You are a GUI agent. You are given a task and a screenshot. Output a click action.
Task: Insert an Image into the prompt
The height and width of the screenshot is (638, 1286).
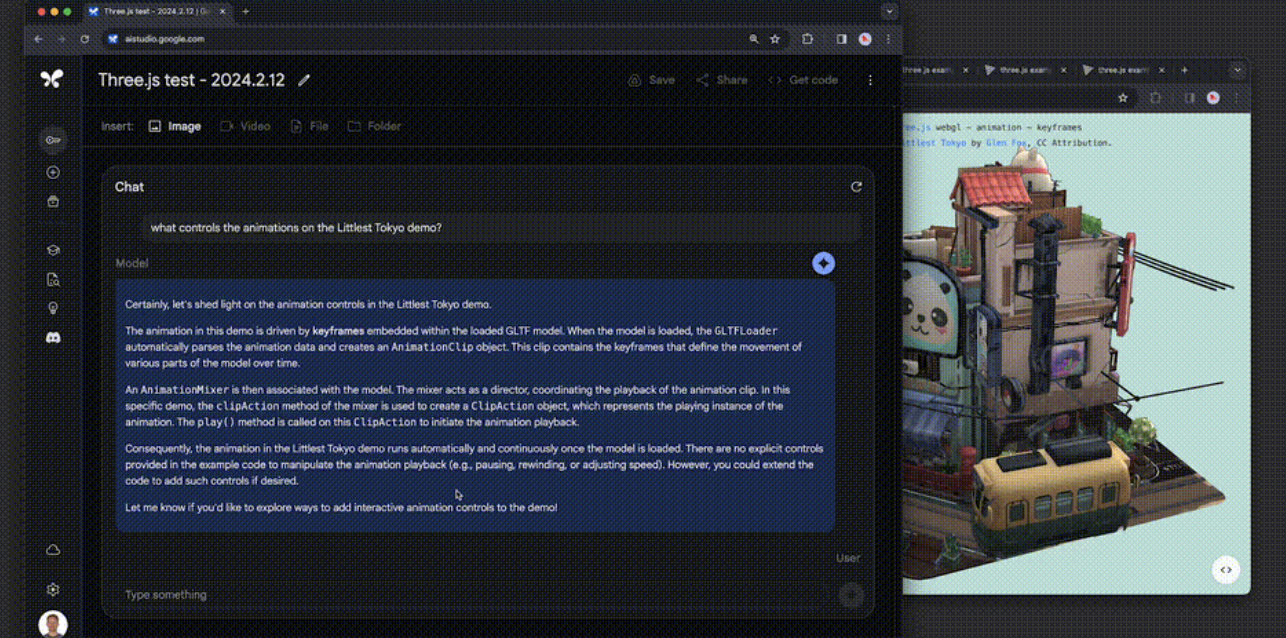point(175,126)
